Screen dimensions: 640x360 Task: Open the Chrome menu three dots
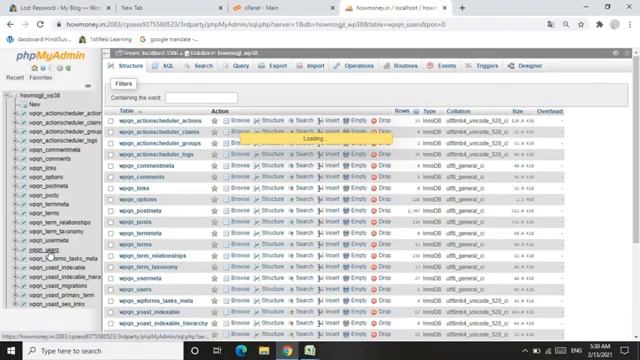coord(630,24)
